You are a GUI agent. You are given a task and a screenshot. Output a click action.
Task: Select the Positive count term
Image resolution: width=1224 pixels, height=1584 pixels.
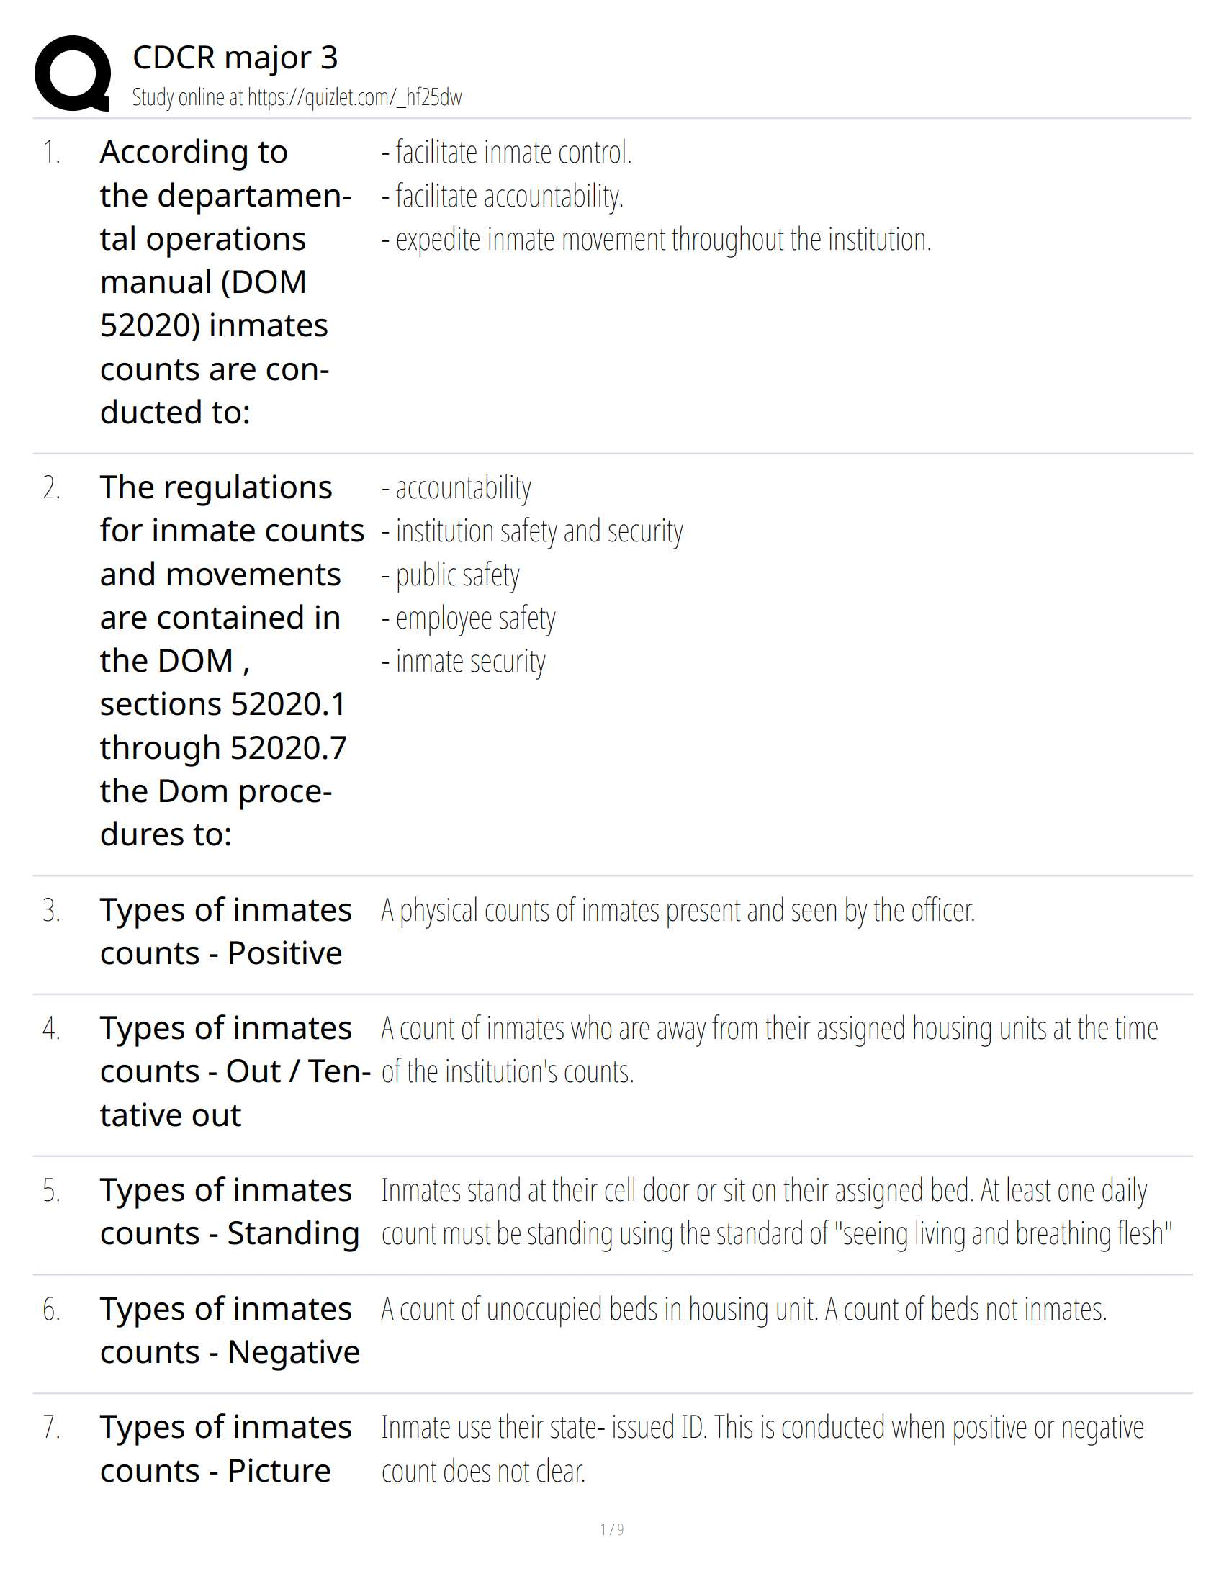[x=225, y=931]
